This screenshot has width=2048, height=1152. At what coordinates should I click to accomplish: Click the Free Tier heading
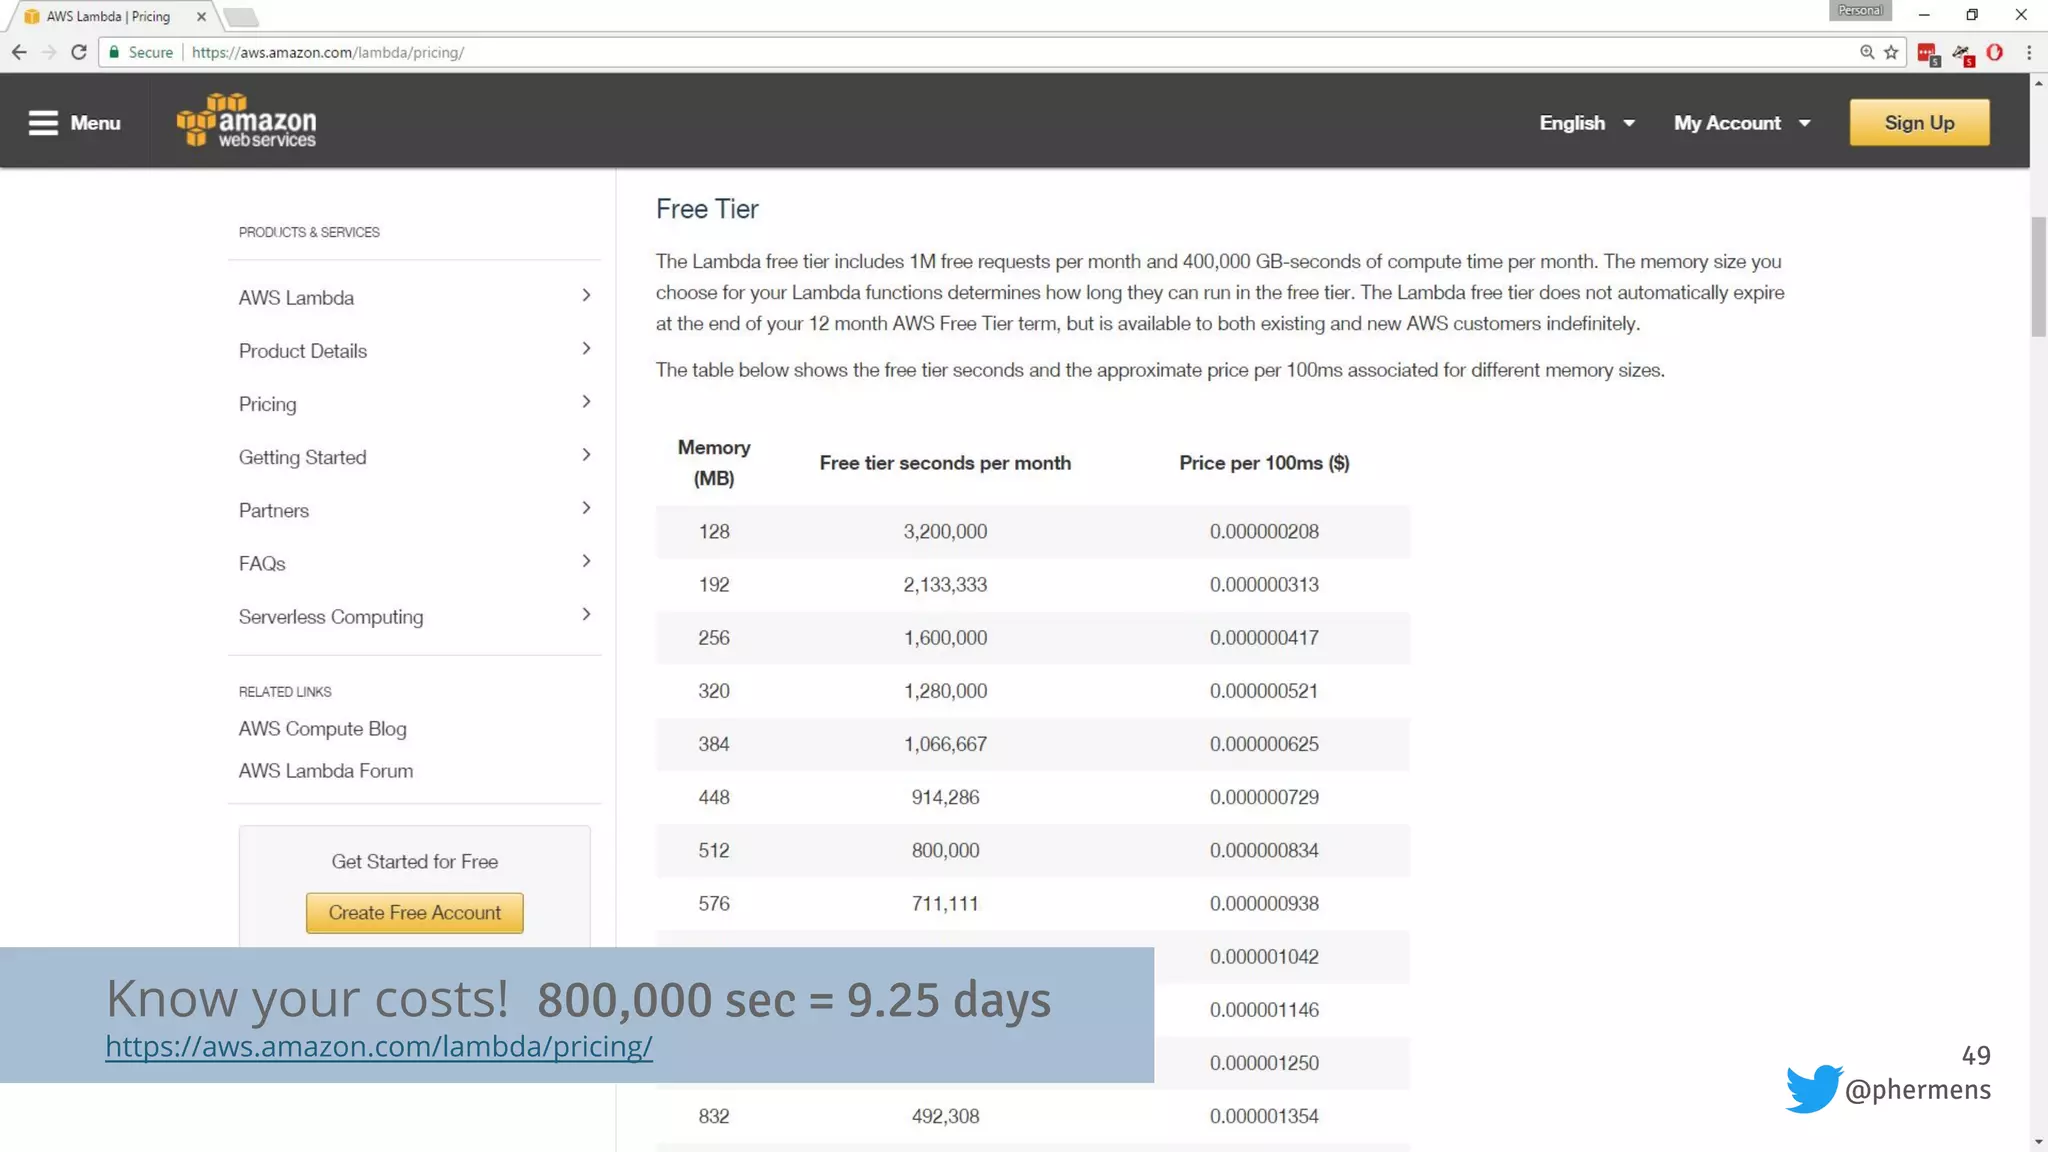click(707, 209)
